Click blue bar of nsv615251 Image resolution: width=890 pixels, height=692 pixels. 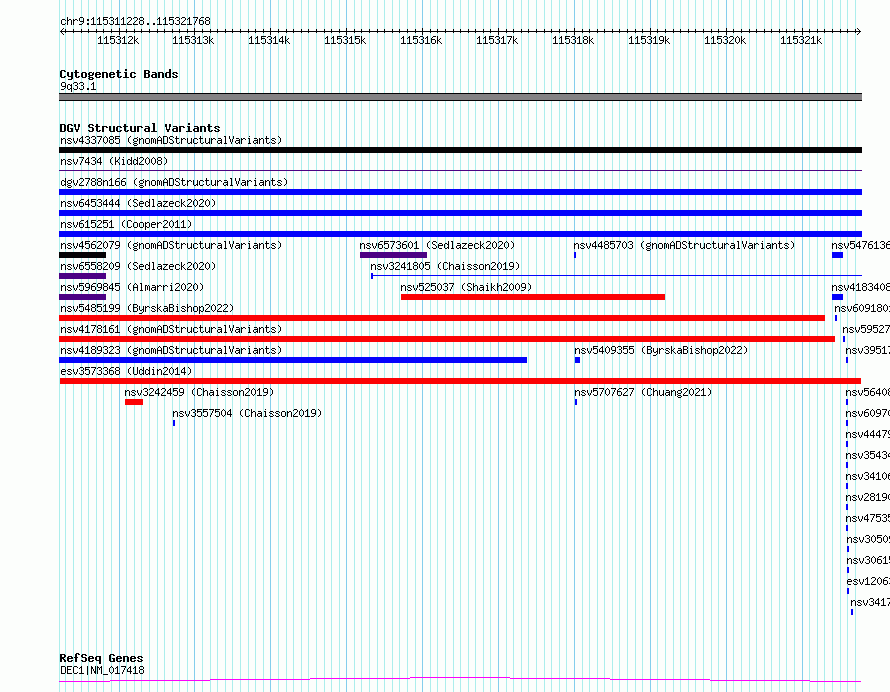[x=460, y=234]
